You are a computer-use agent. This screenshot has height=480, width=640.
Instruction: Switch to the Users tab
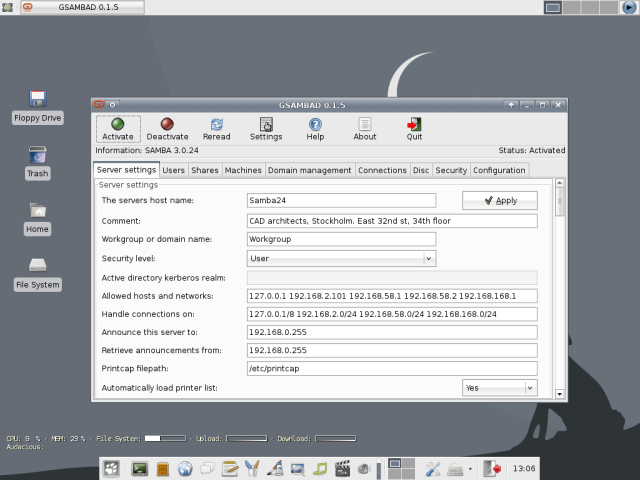173,170
